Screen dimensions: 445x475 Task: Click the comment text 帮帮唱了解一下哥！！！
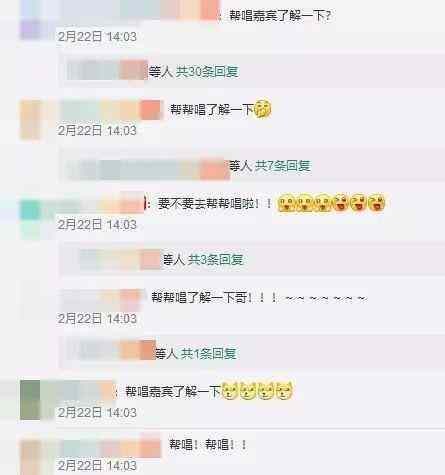point(215,297)
